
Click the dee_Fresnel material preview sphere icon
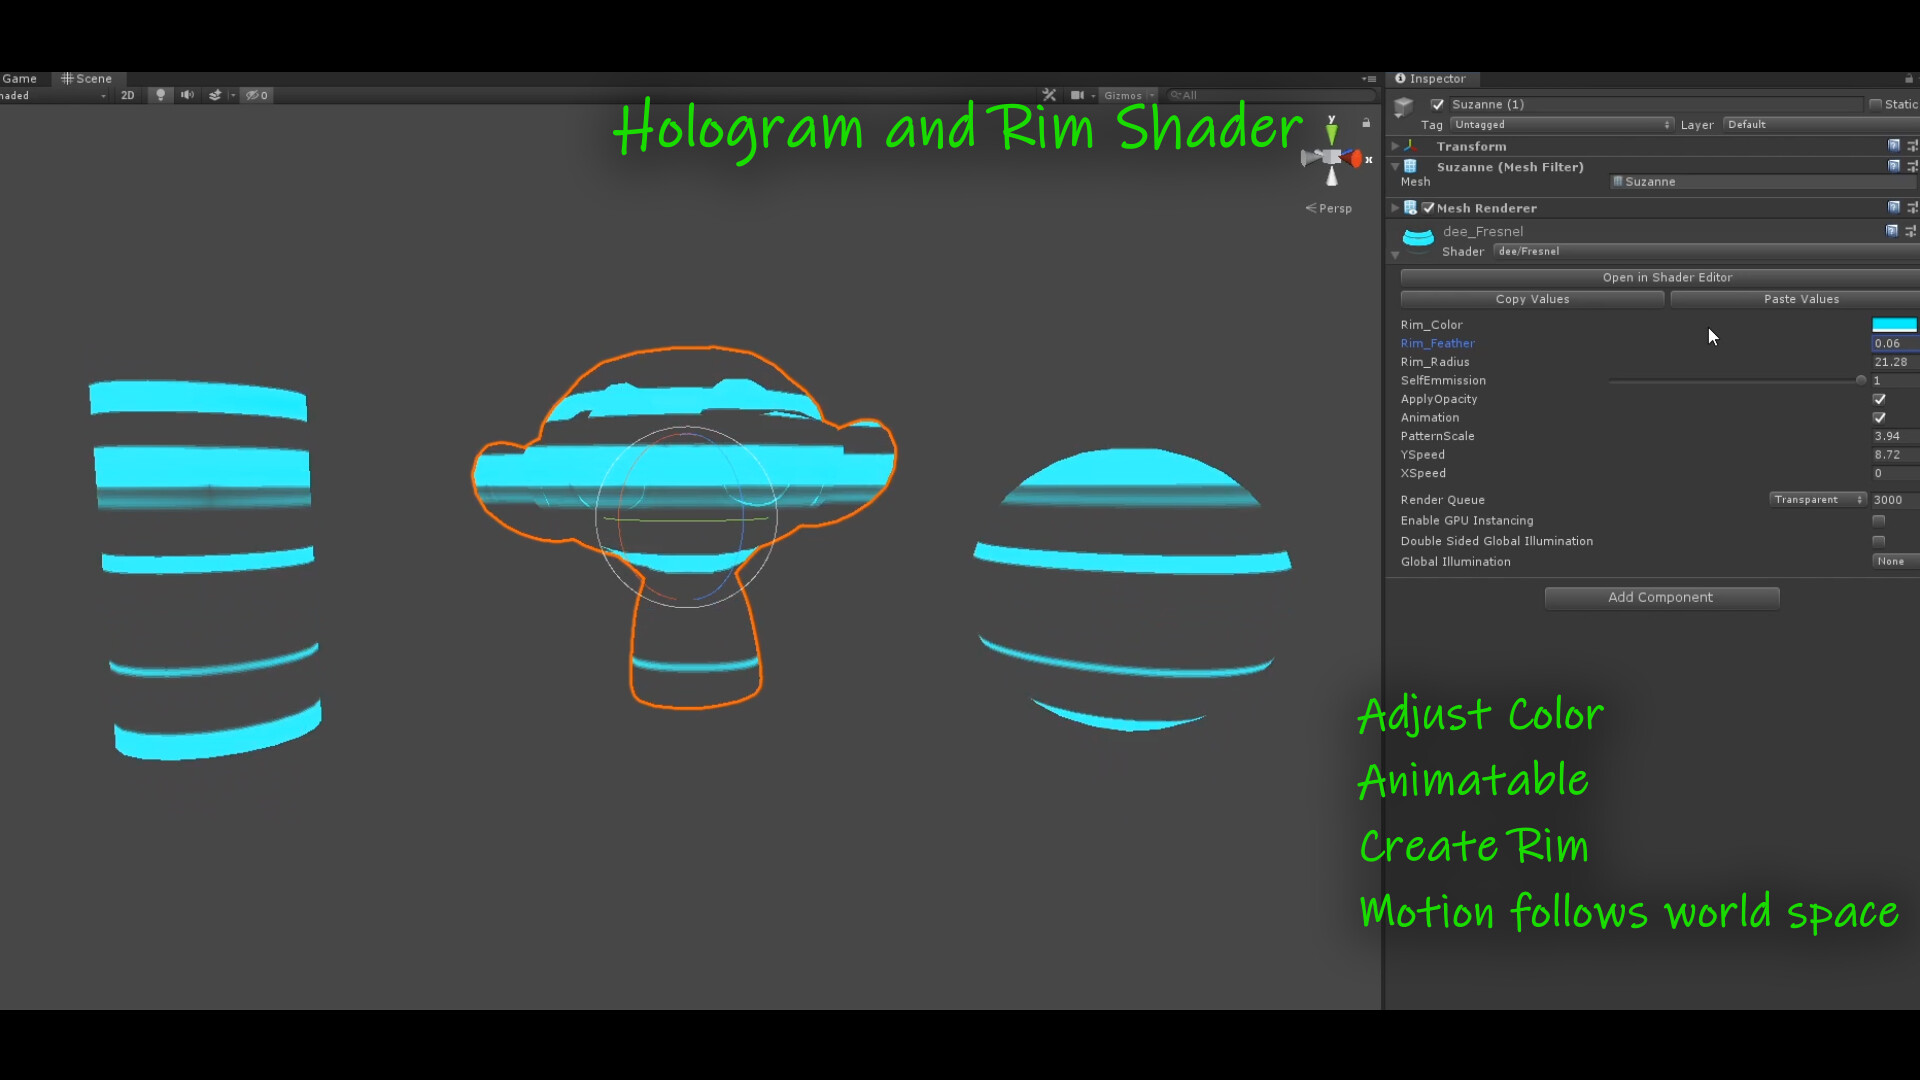[1417, 238]
